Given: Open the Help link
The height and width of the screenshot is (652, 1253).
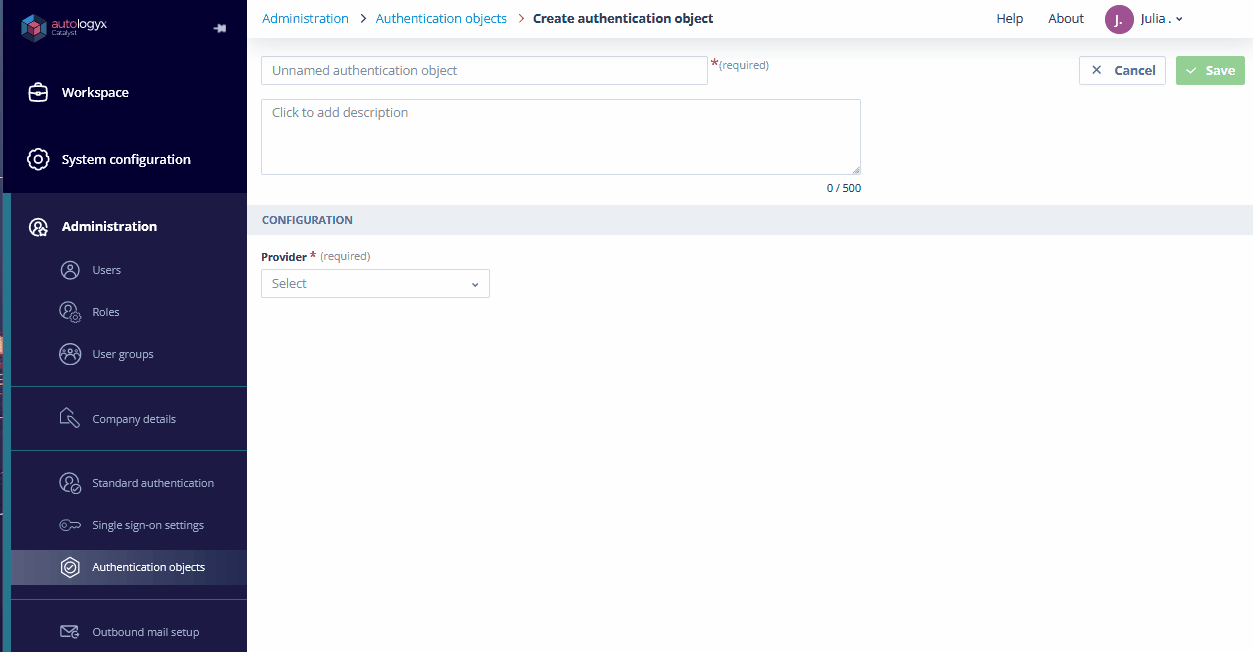Looking at the screenshot, I should click(1010, 19).
